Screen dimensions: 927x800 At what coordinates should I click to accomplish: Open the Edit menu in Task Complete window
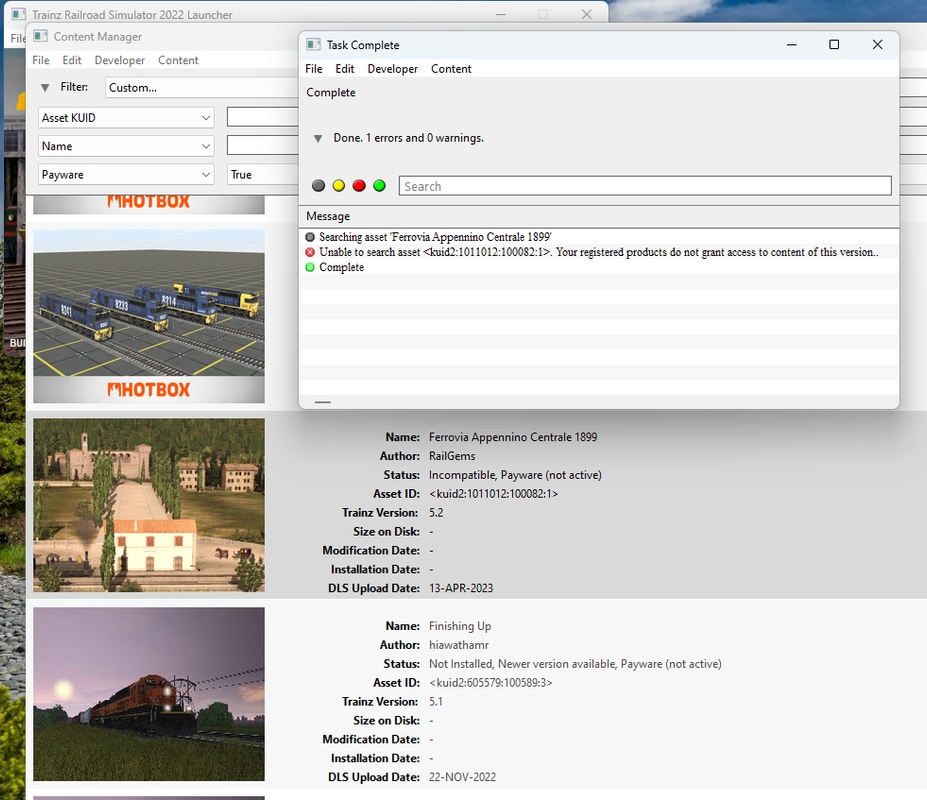click(345, 69)
